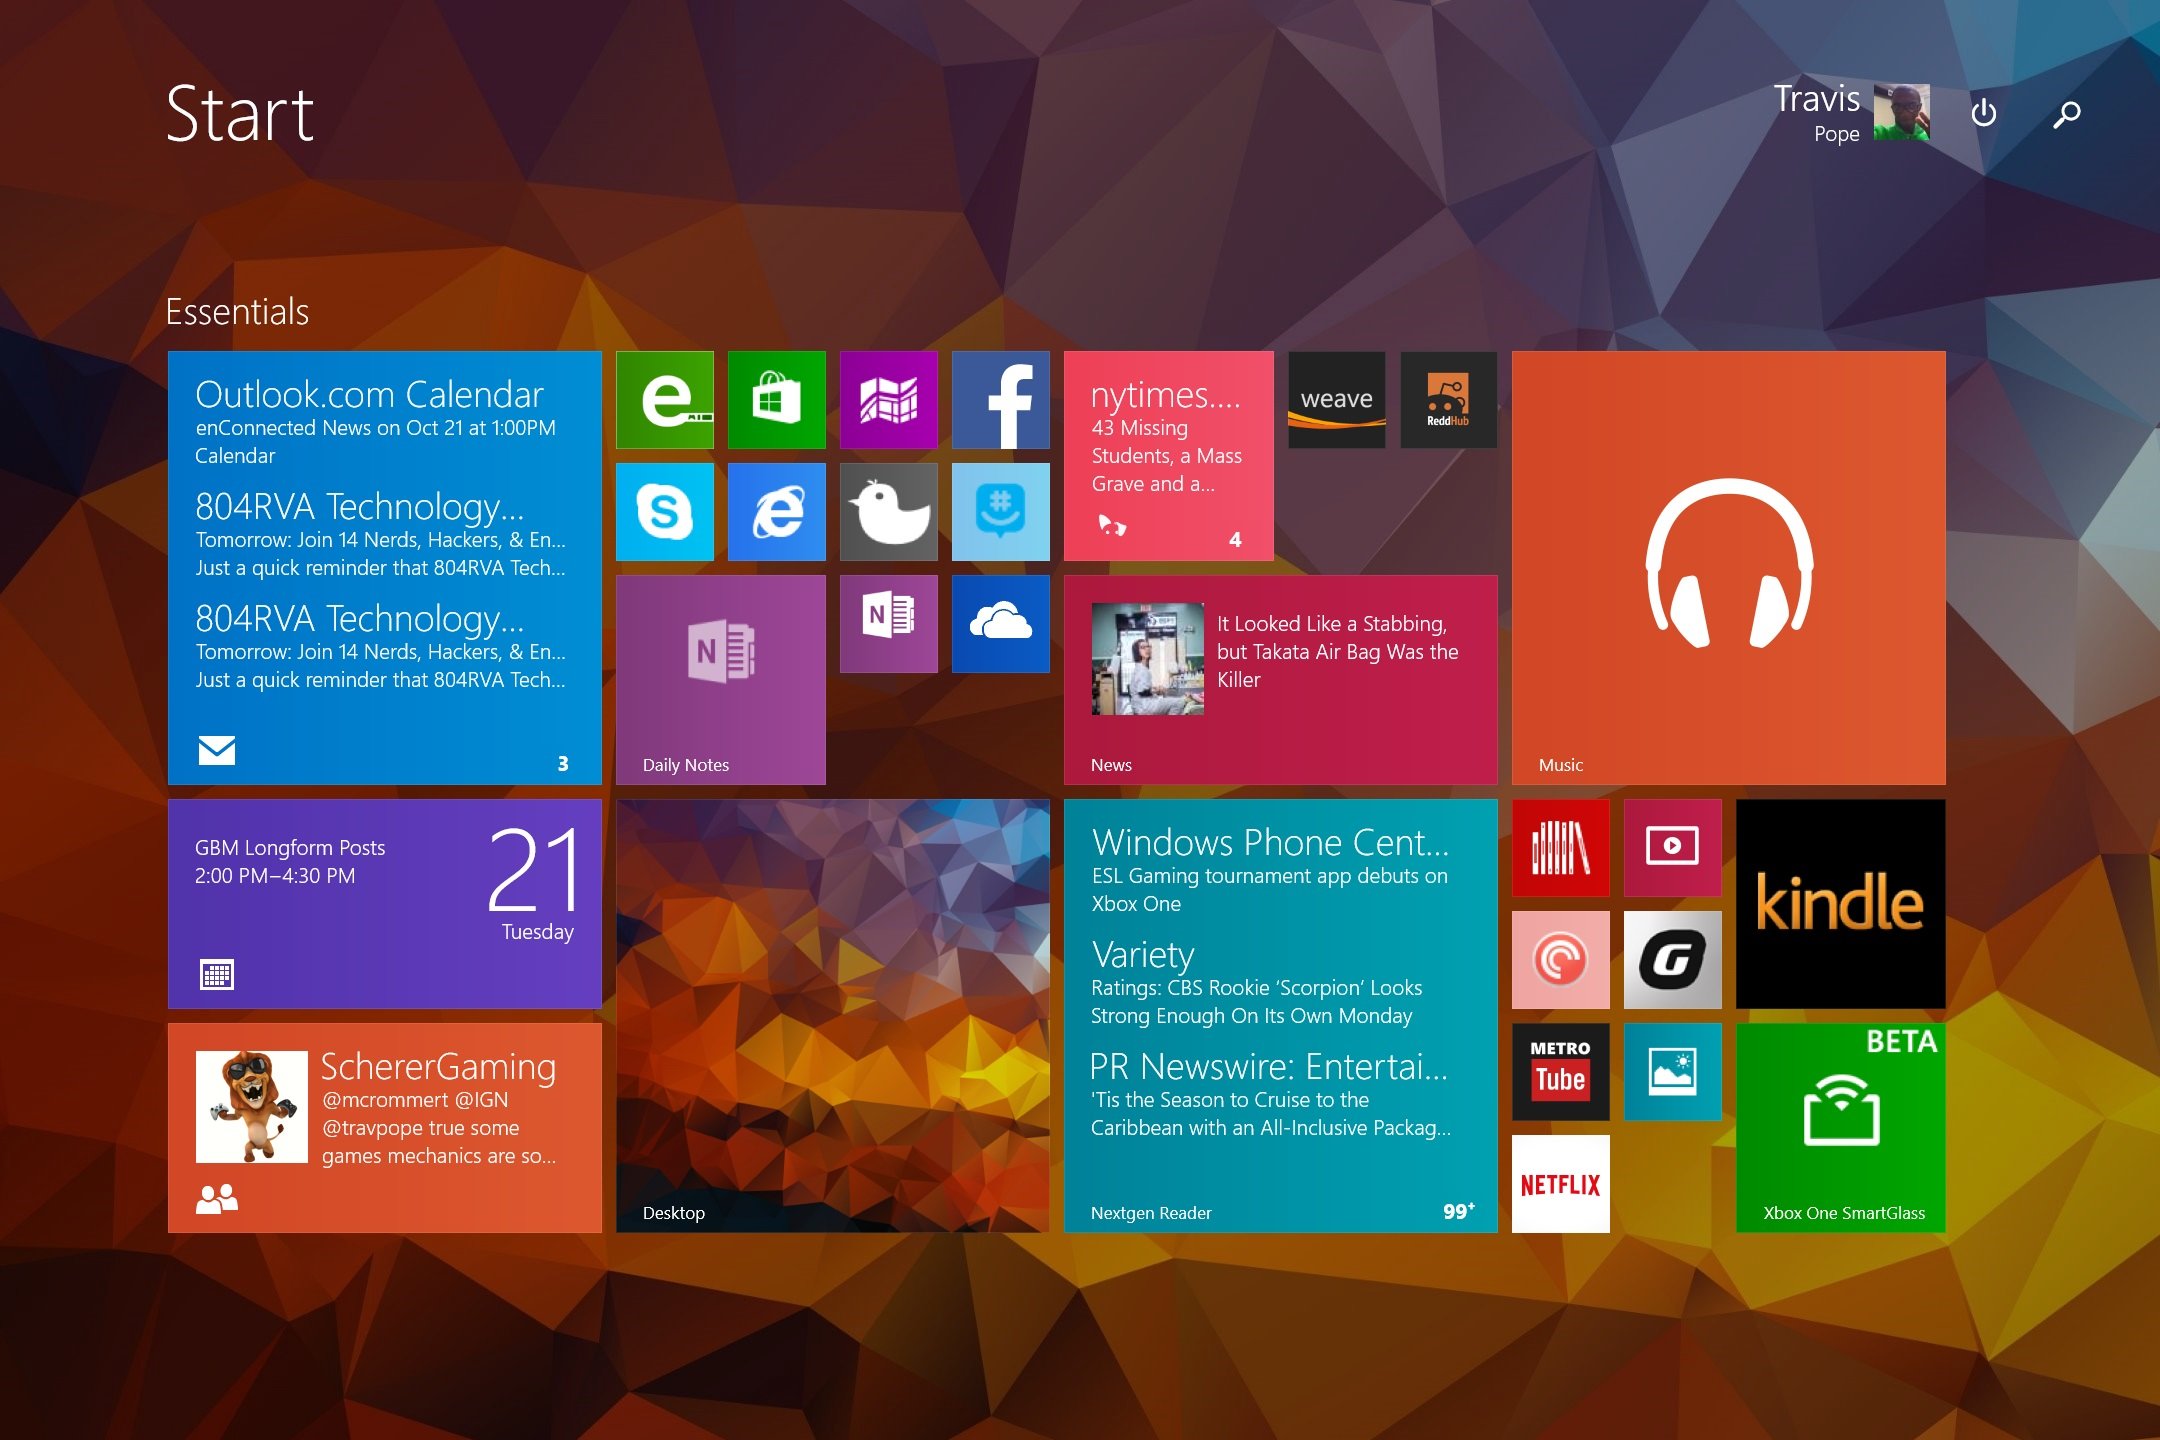The width and height of the screenshot is (2160, 1440).
Task: Open the light blue hashtag chat tile
Action: (x=1001, y=512)
